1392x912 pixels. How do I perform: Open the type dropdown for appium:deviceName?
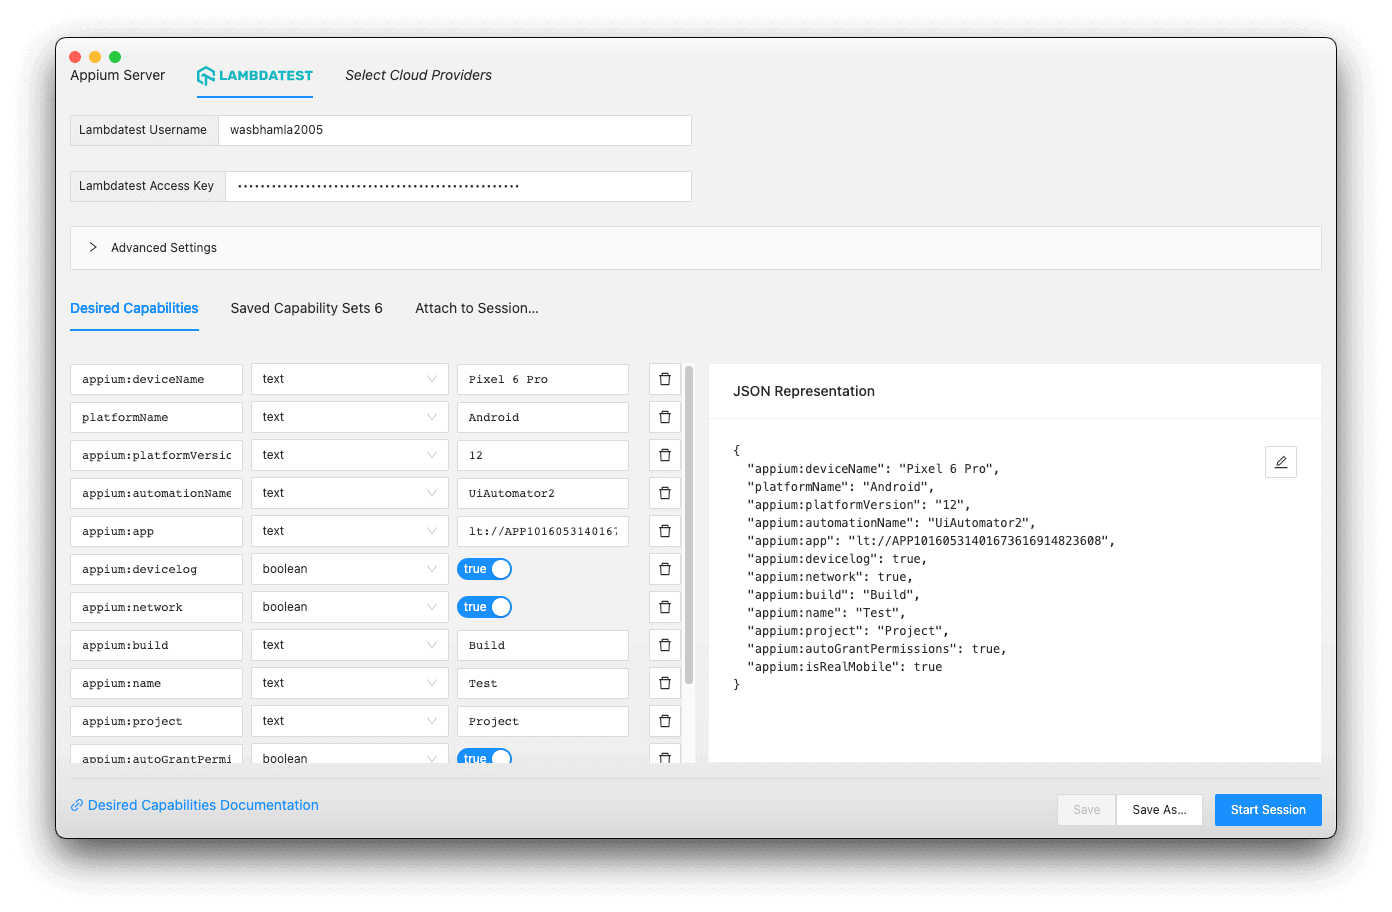pyautogui.click(x=349, y=378)
